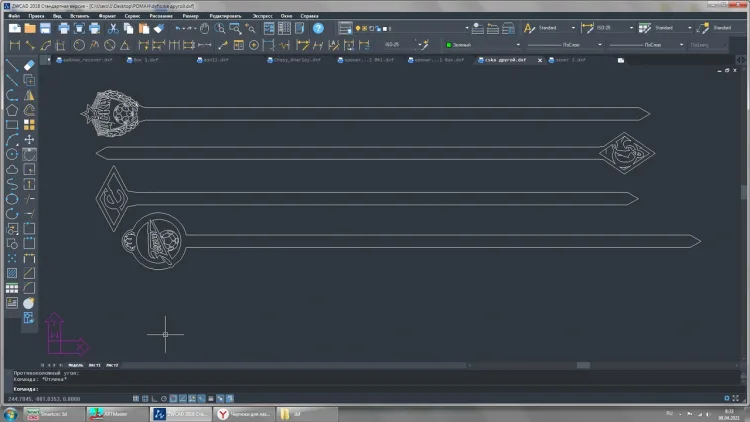Image resolution: width=750 pixels, height=422 pixels.
Task: Select the Polygon draw tool
Action: (x=12, y=110)
